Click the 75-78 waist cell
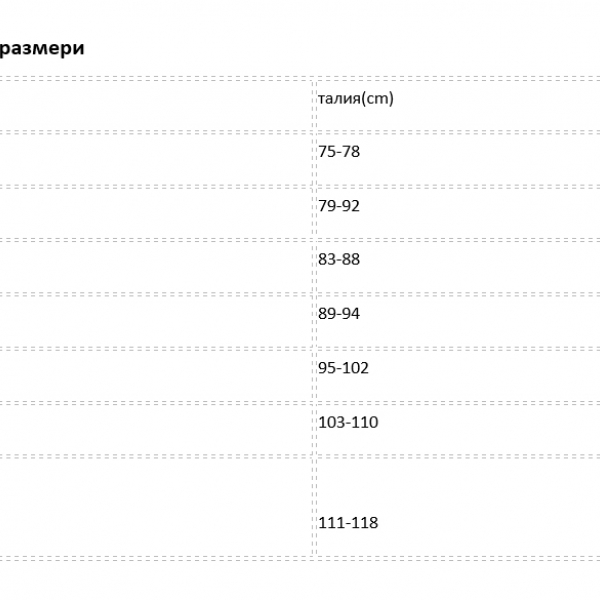The height and width of the screenshot is (600, 600). (338, 152)
